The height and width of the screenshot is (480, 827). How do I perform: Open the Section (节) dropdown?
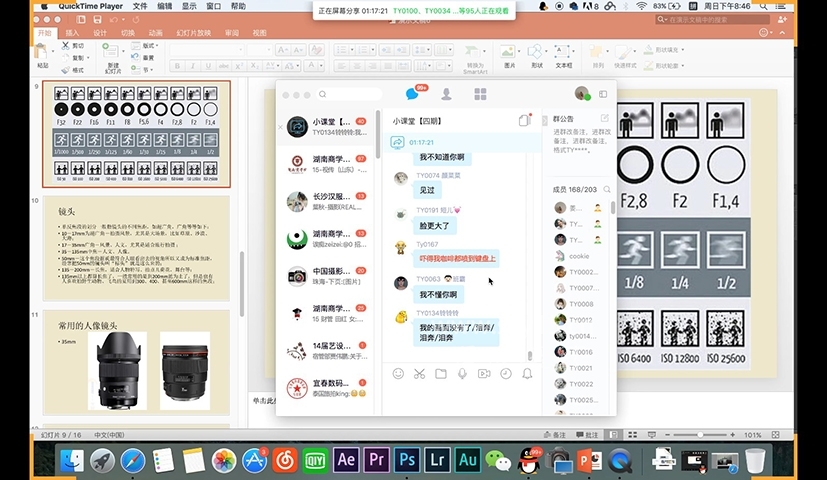[142, 70]
